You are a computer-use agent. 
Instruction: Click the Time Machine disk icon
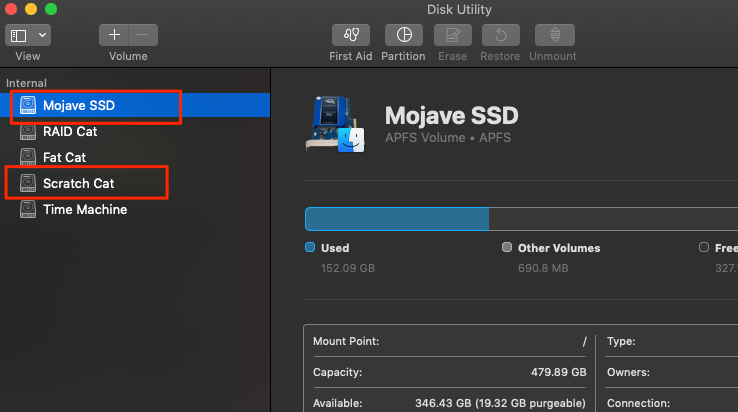pos(28,210)
